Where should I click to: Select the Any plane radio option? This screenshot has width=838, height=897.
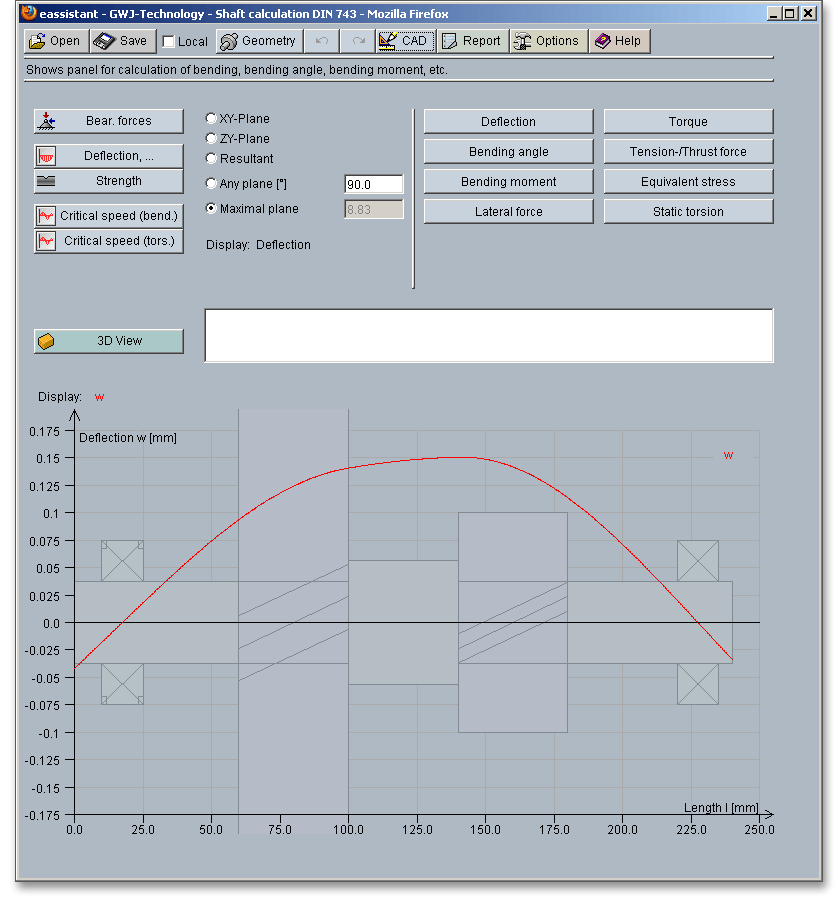[x=211, y=184]
